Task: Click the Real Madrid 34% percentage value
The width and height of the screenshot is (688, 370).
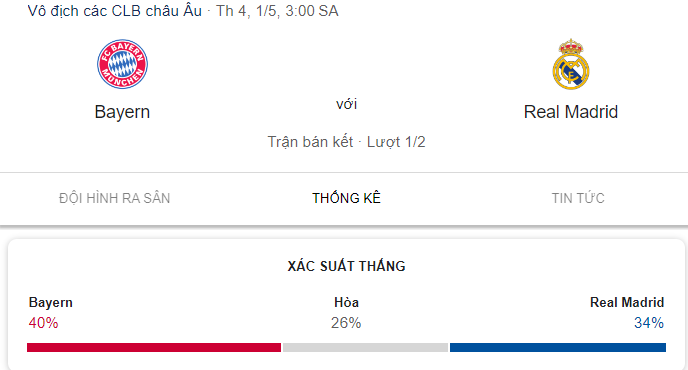Action: point(649,323)
